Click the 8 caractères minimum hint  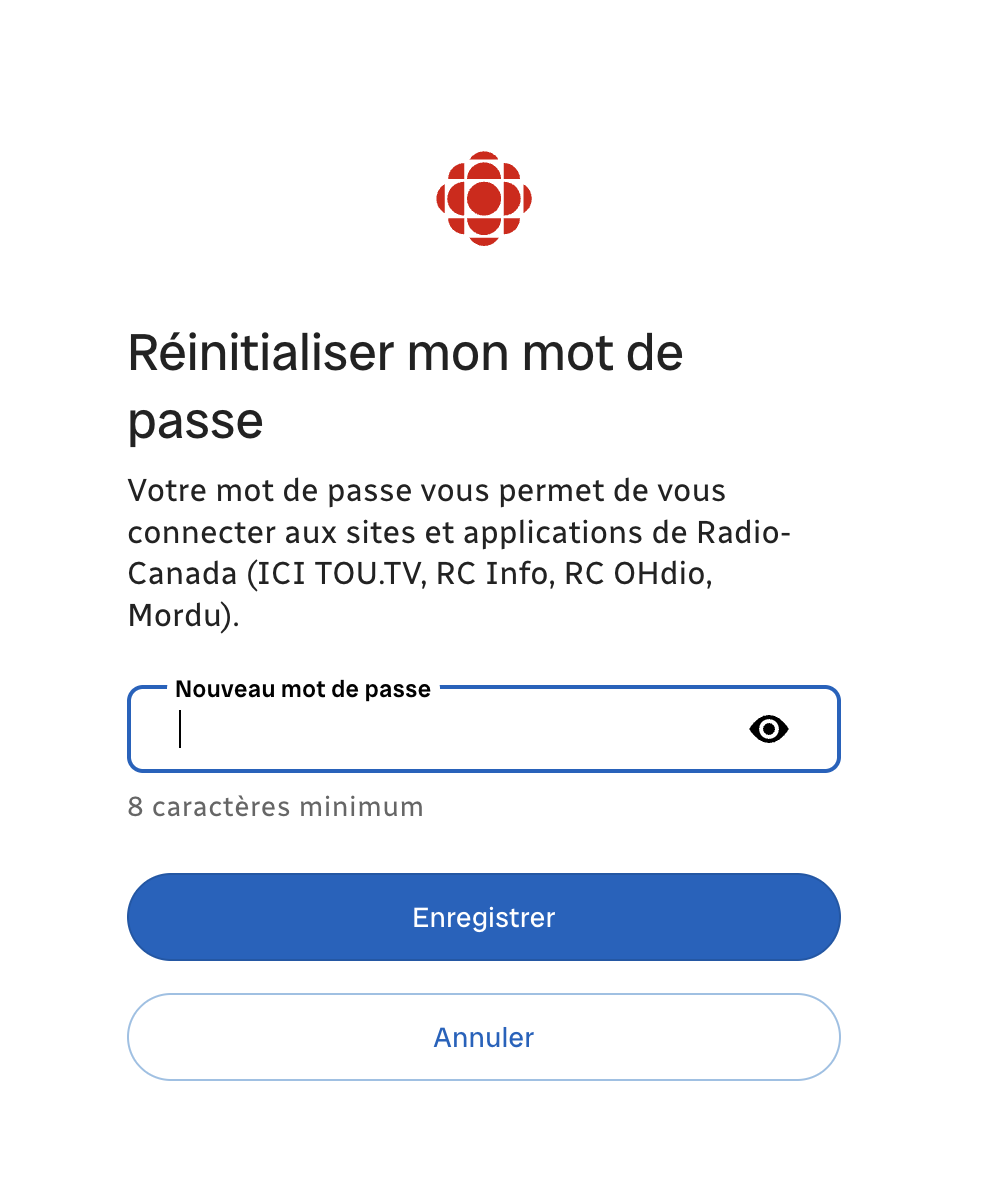point(275,807)
